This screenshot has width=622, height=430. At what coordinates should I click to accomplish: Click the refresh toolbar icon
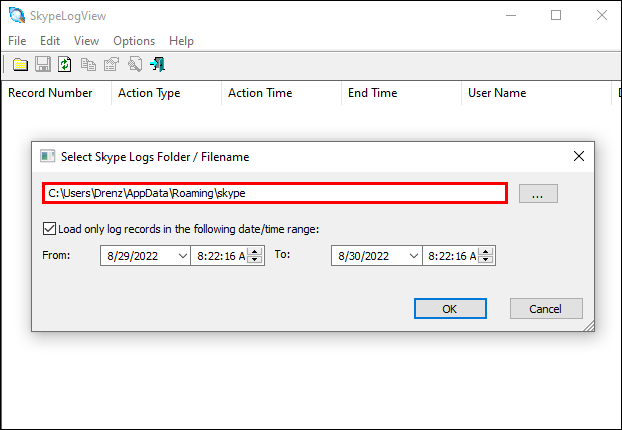(x=65, y=64)
